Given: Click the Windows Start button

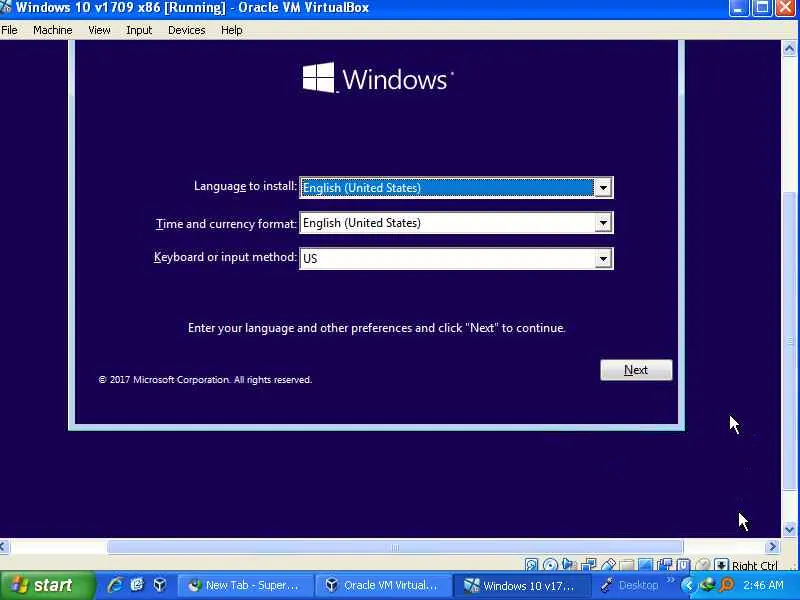Looking at the screenshot, I should (47, 585).
